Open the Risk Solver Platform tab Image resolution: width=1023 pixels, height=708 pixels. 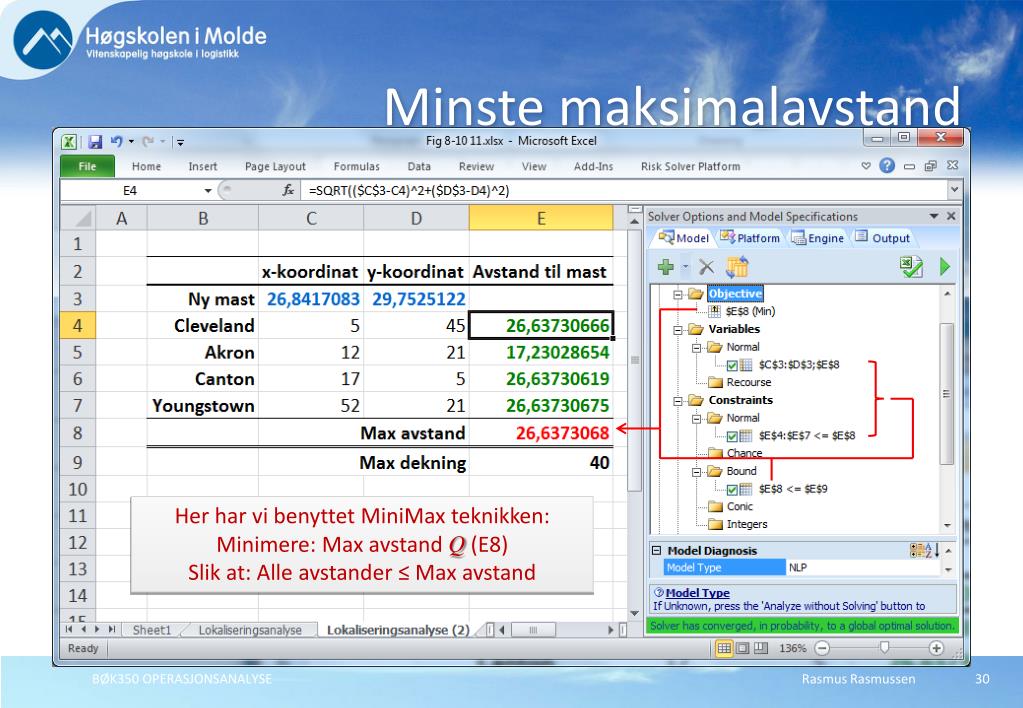point(690,166)
